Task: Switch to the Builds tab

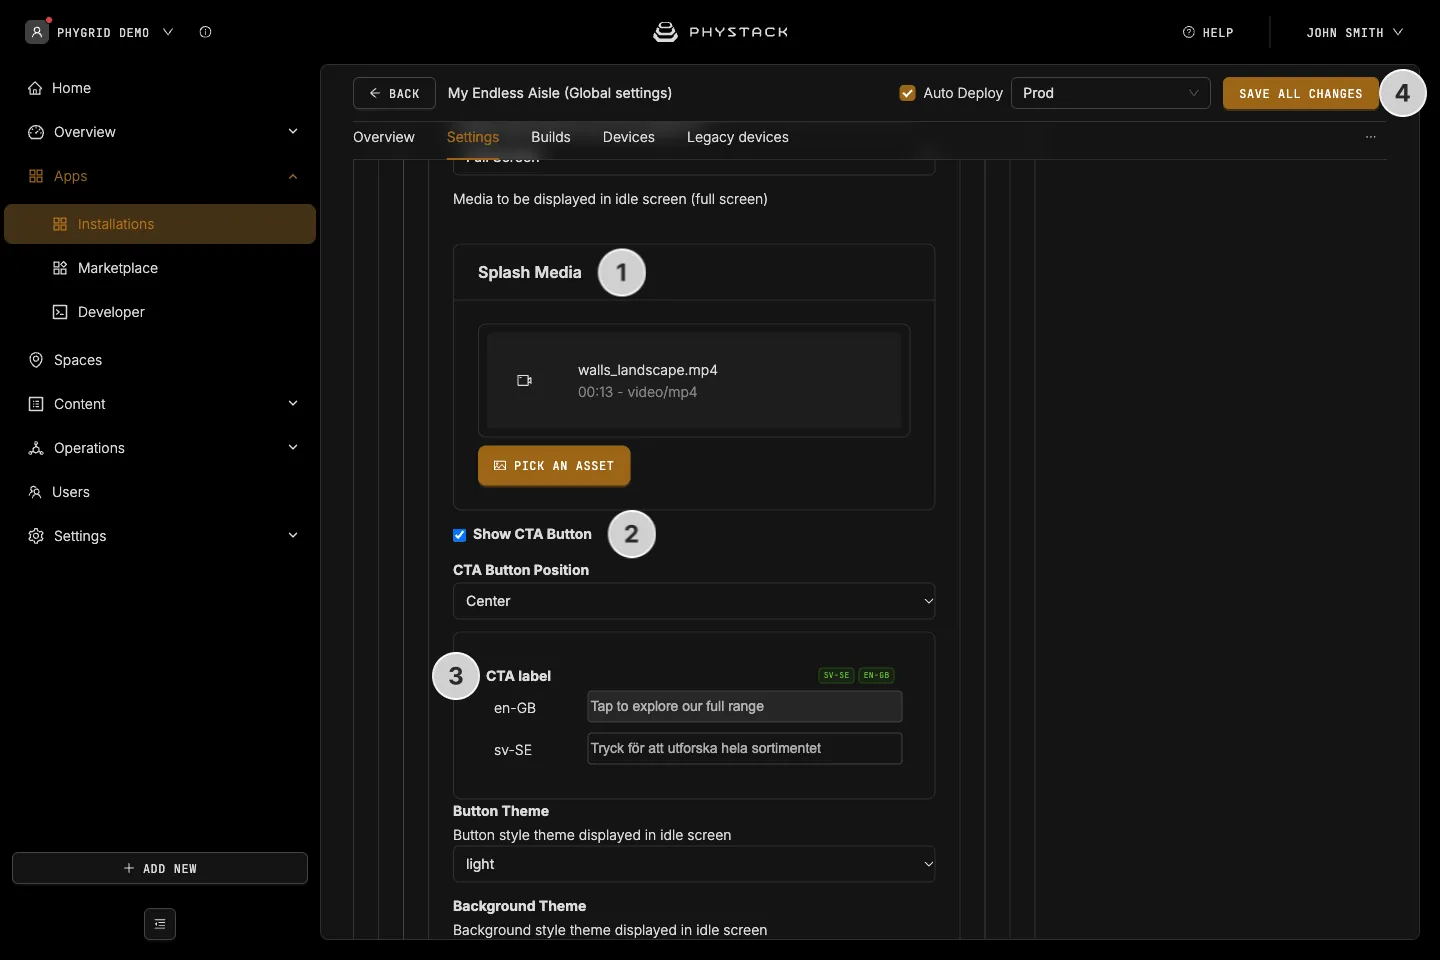Action: 551,137
